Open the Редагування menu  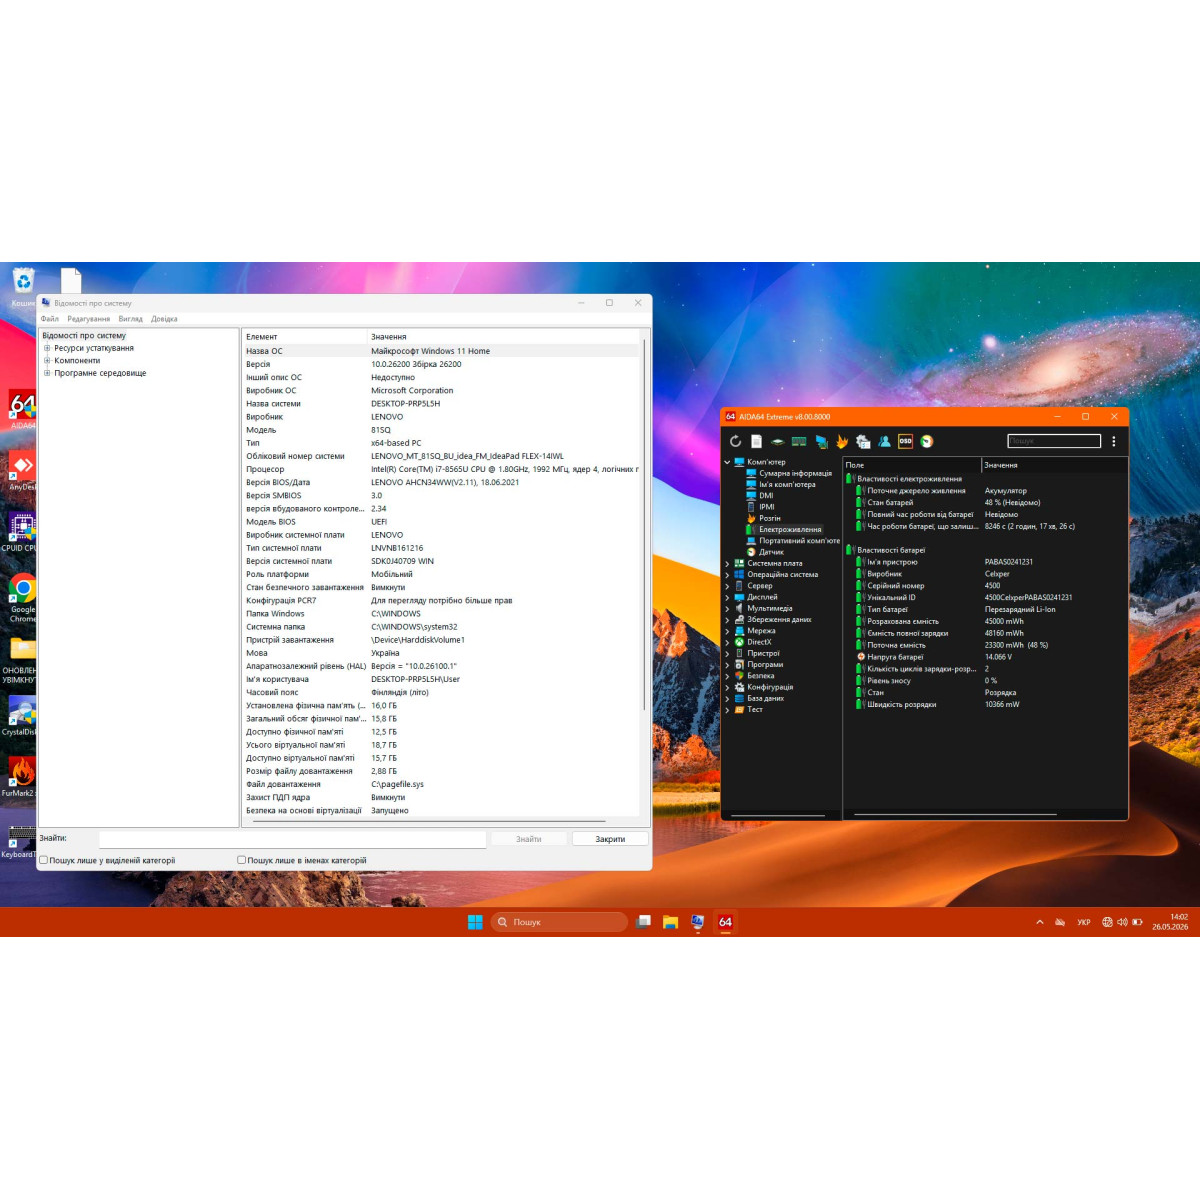click(89, 319)
